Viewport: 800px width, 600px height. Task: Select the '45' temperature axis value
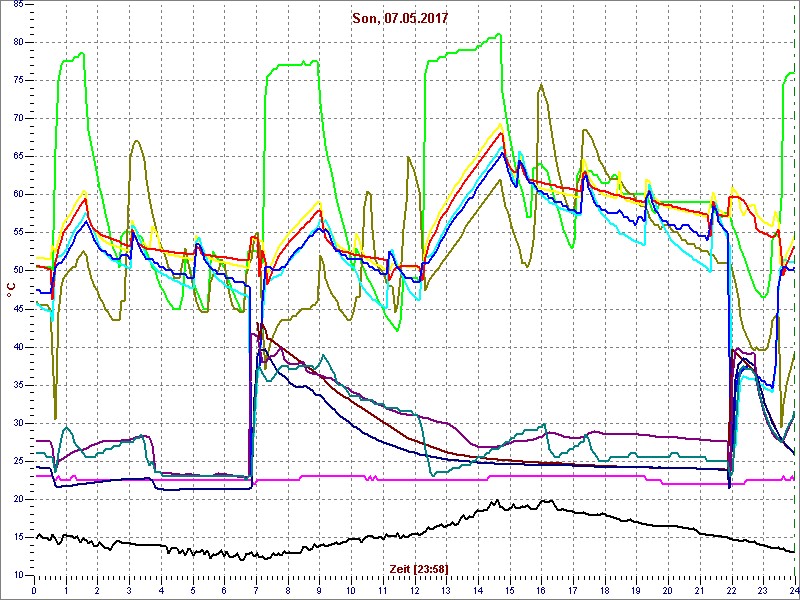17,309
